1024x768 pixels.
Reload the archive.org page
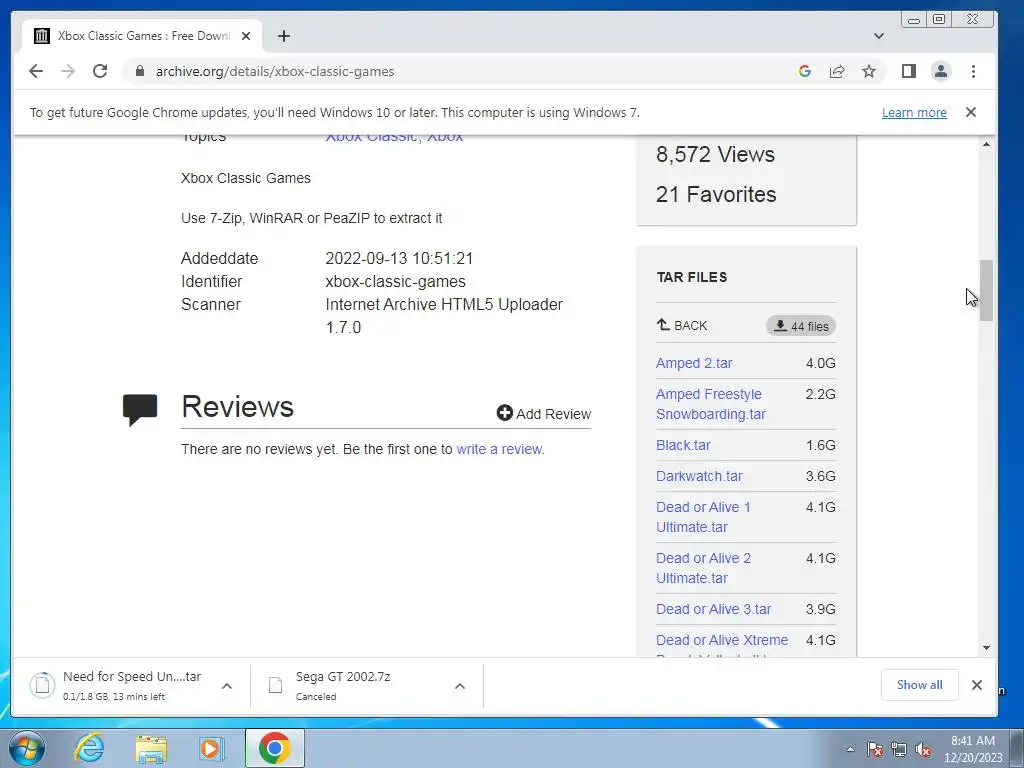coord(100,71)
